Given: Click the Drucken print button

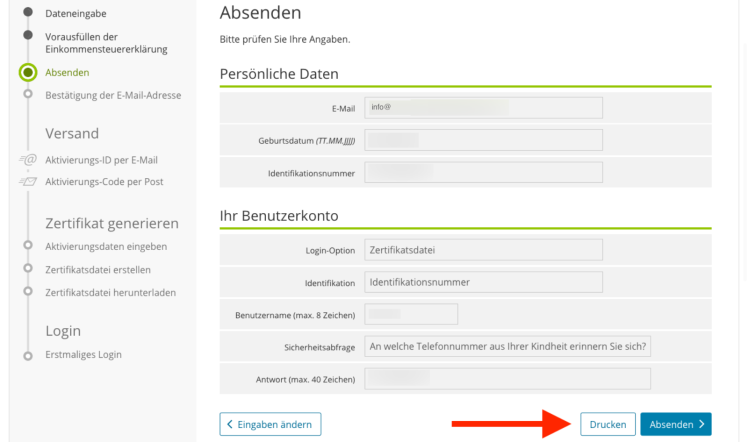Looking at the screenshot, I should (x=607, y=424).
